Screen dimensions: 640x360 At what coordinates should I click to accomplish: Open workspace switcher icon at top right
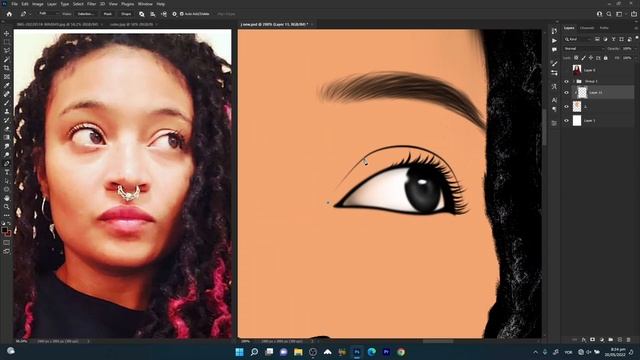pyautogui.click(x=620, y=14)
